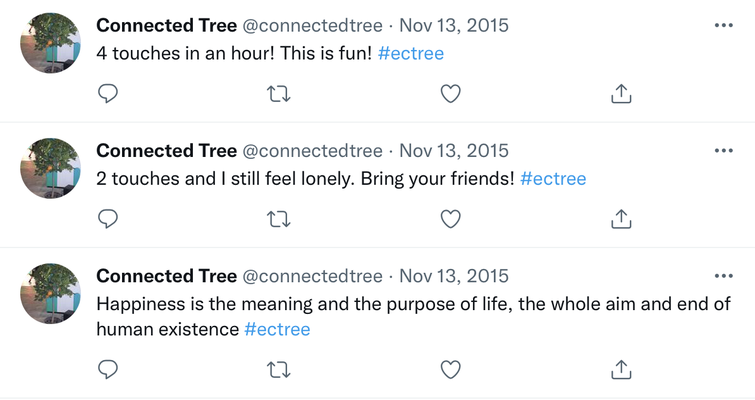Screen dimensions: 755x400
Task: Open #ectree hashtag after "Bring your friends!"
Action: tap(553, 179)
